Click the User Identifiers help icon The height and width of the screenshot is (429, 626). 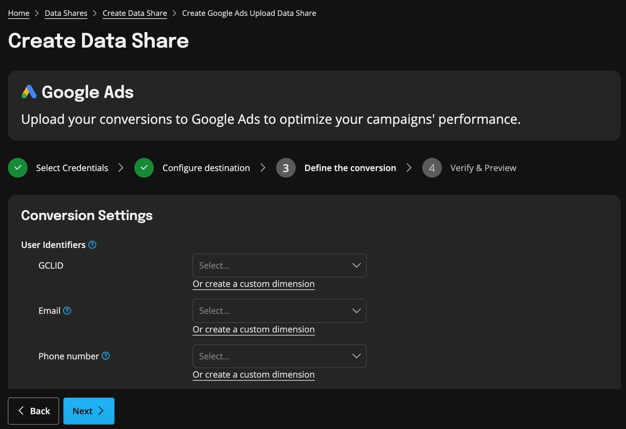point(92,245)
